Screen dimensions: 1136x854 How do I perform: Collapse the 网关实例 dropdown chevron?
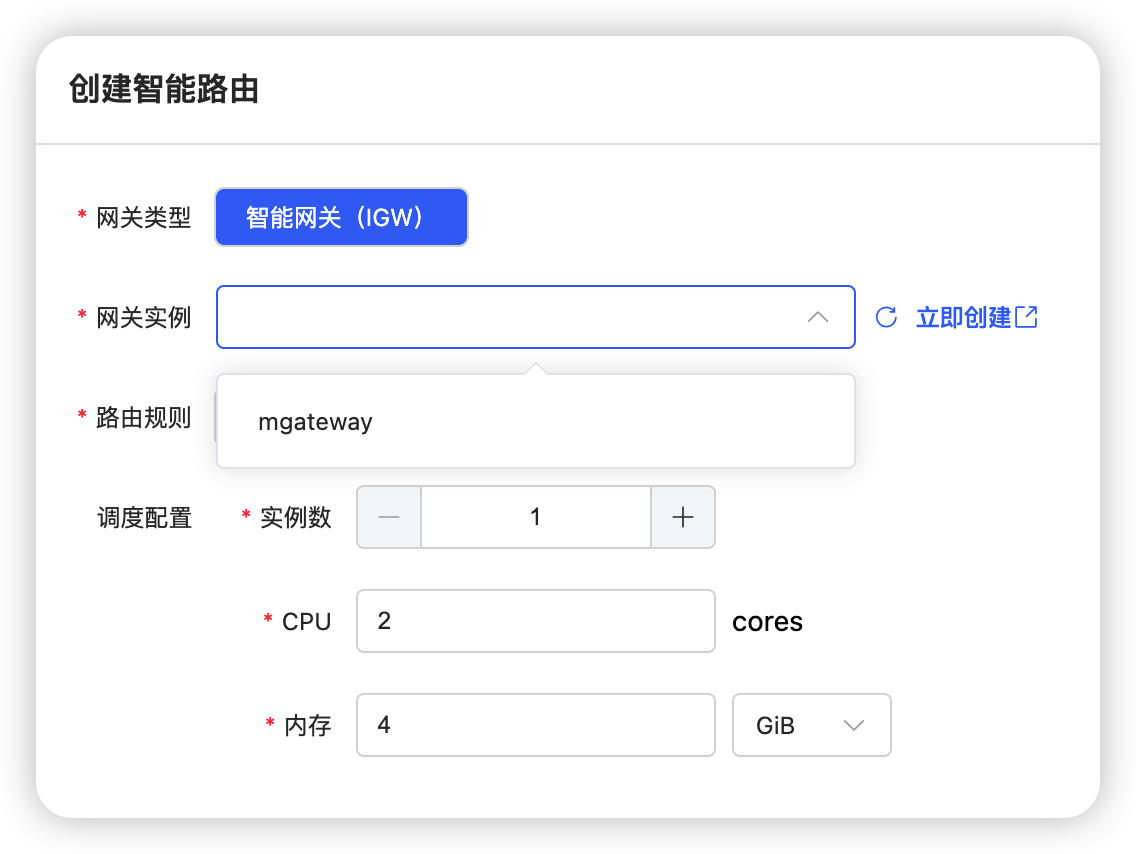pos(818,318)
